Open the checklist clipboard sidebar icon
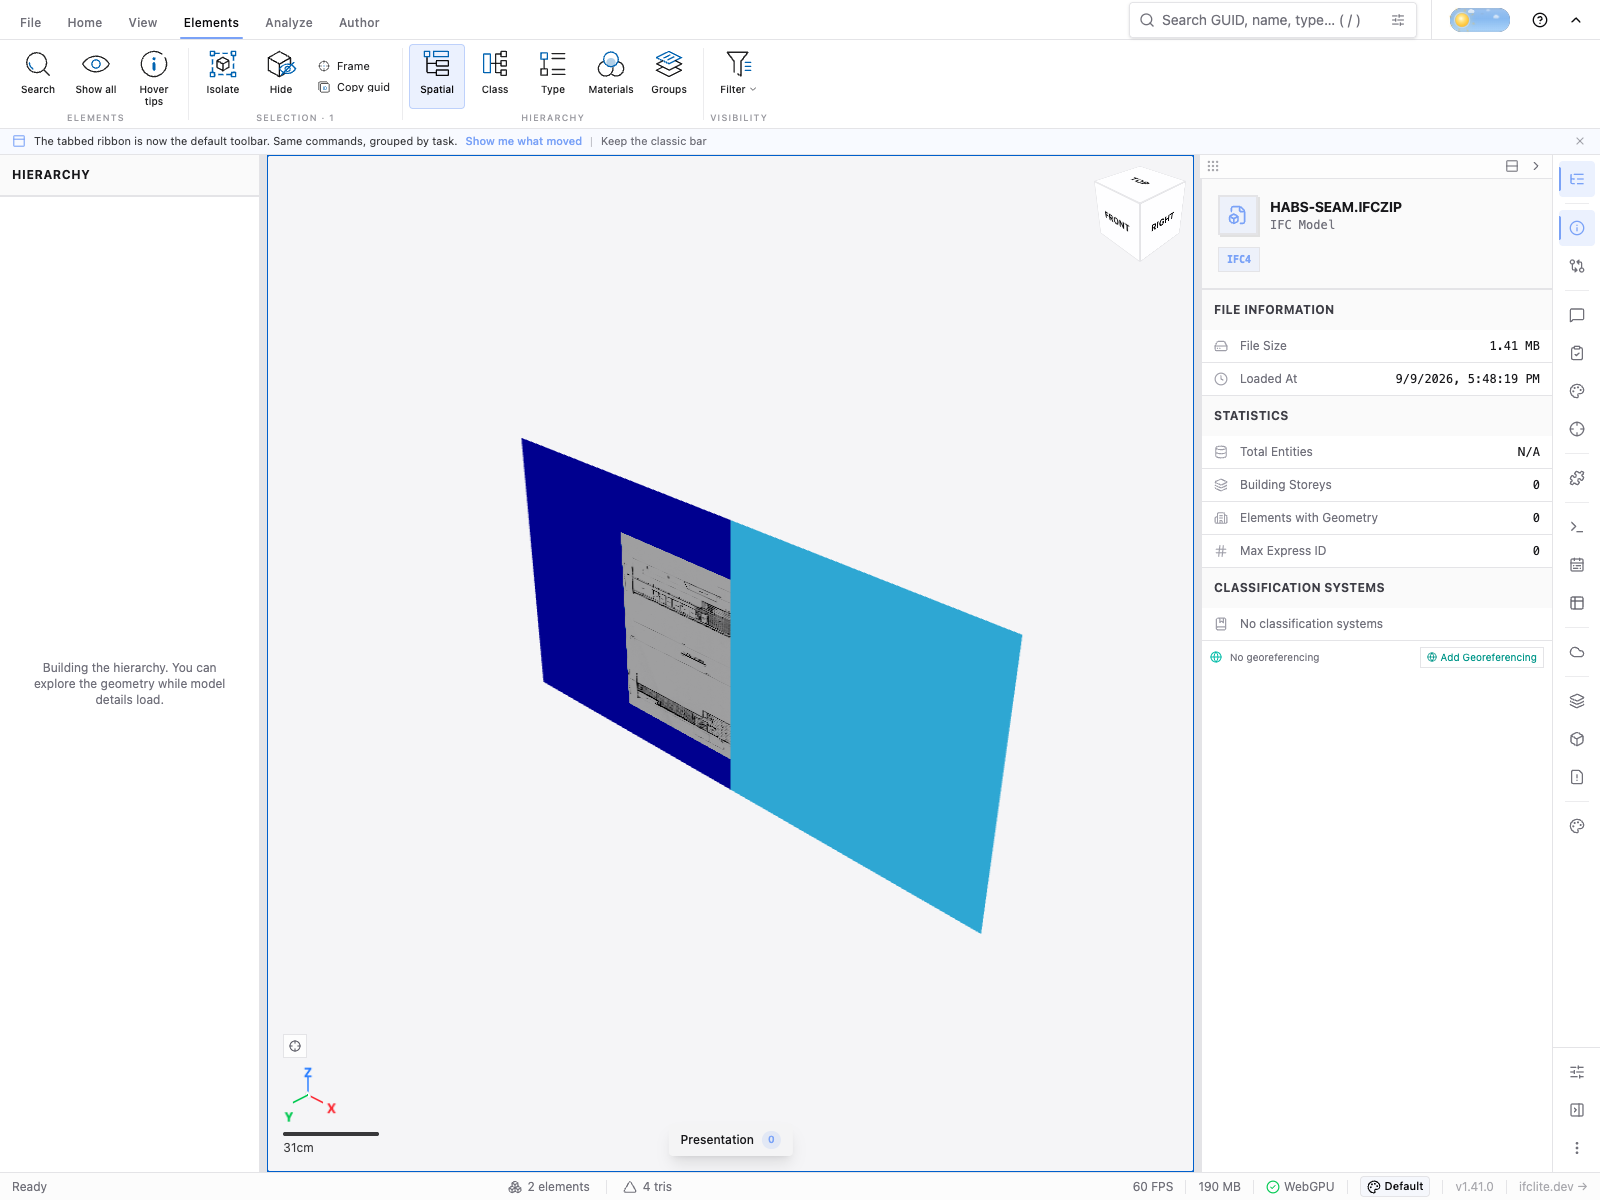The image size is (1600, 1200). [x=1577, y=353]
